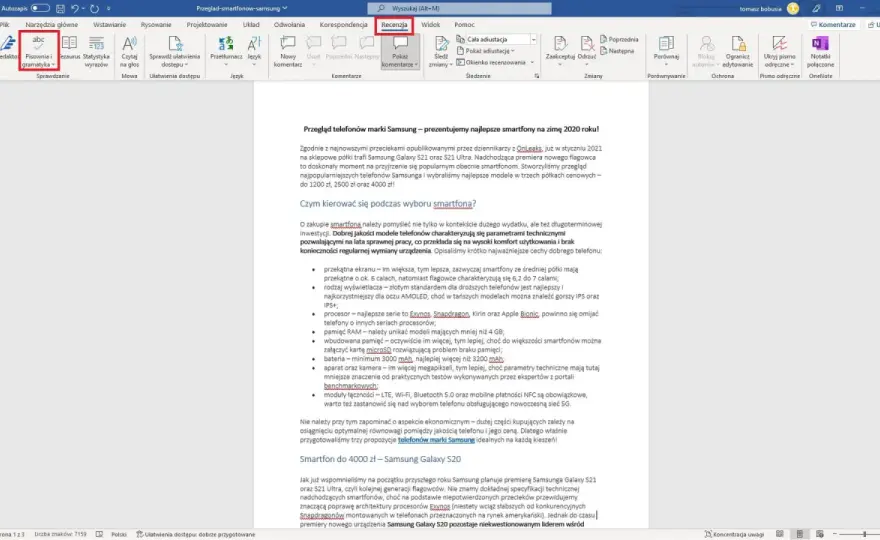The height and width of the screenshot is (540, 880).
Task: Follow the telefonów marki Samsung hyperlink
Action: [436, 440]
